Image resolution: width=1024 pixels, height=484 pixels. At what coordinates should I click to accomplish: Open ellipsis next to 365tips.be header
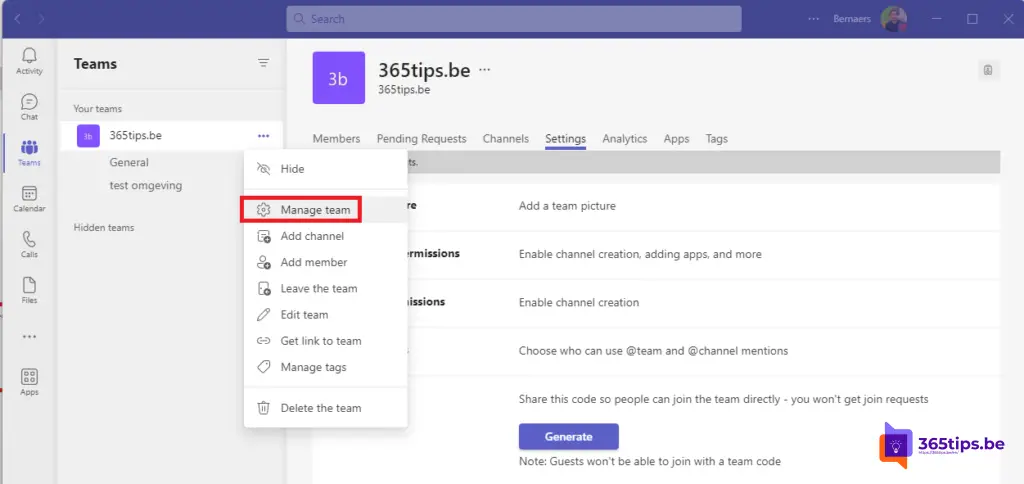click(x=485, y=69)
